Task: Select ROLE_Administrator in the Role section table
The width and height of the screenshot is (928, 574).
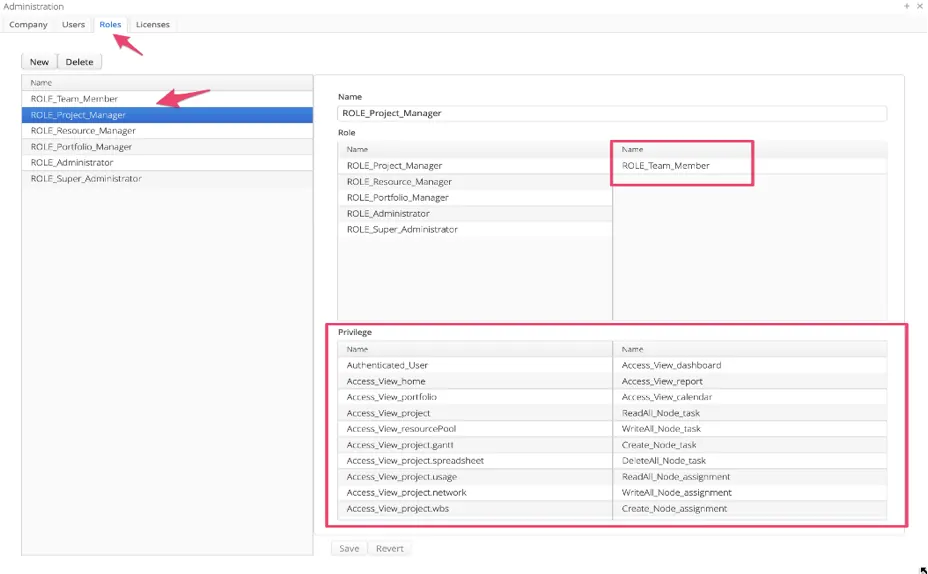Action: tap(475, 214)
